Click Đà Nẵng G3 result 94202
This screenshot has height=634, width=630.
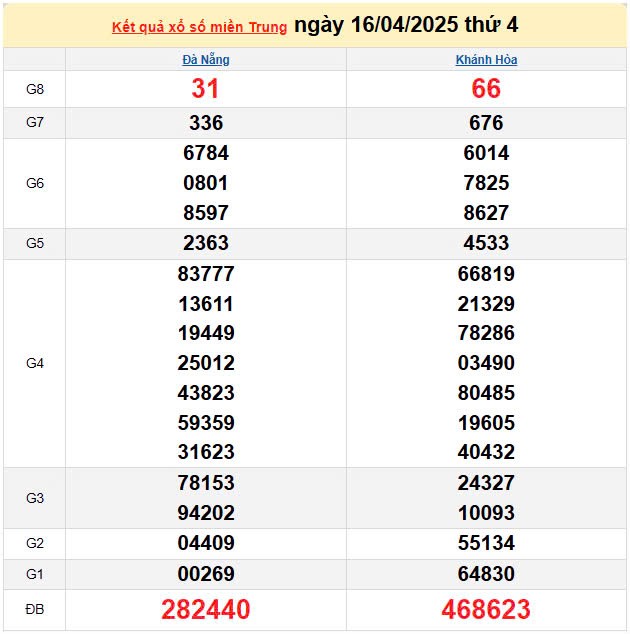(x=206, y=513)
